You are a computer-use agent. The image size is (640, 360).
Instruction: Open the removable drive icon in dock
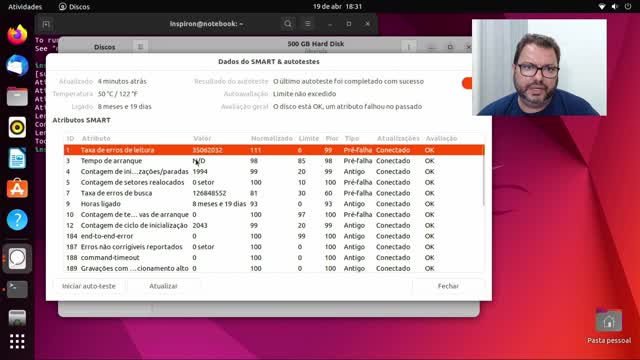tap(17, 318)
